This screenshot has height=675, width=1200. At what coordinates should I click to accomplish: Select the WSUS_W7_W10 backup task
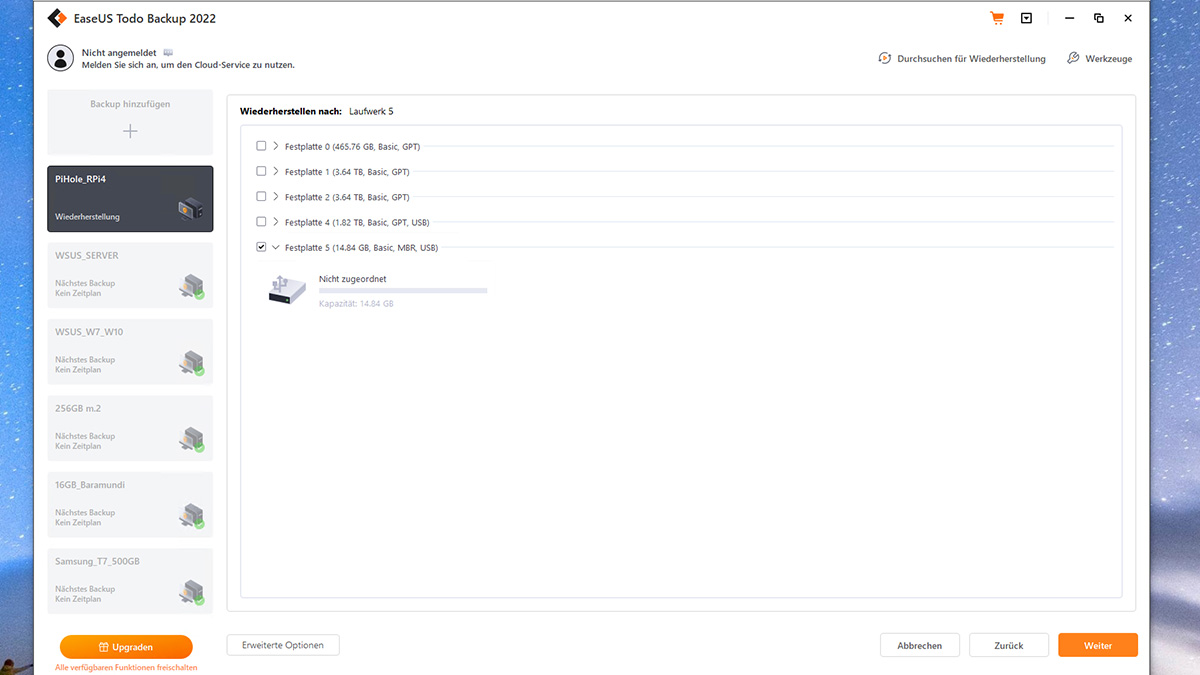coord(130,351)
